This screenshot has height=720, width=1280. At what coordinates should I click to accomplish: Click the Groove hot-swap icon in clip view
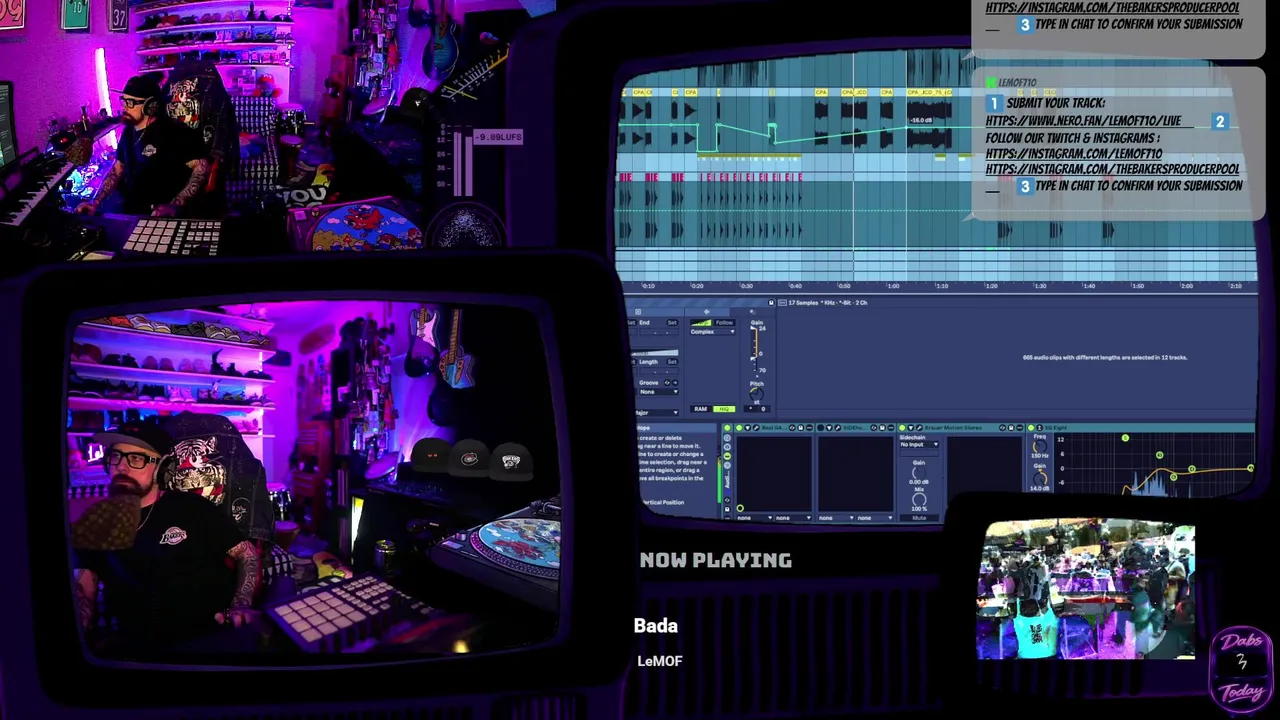[667, 383]
